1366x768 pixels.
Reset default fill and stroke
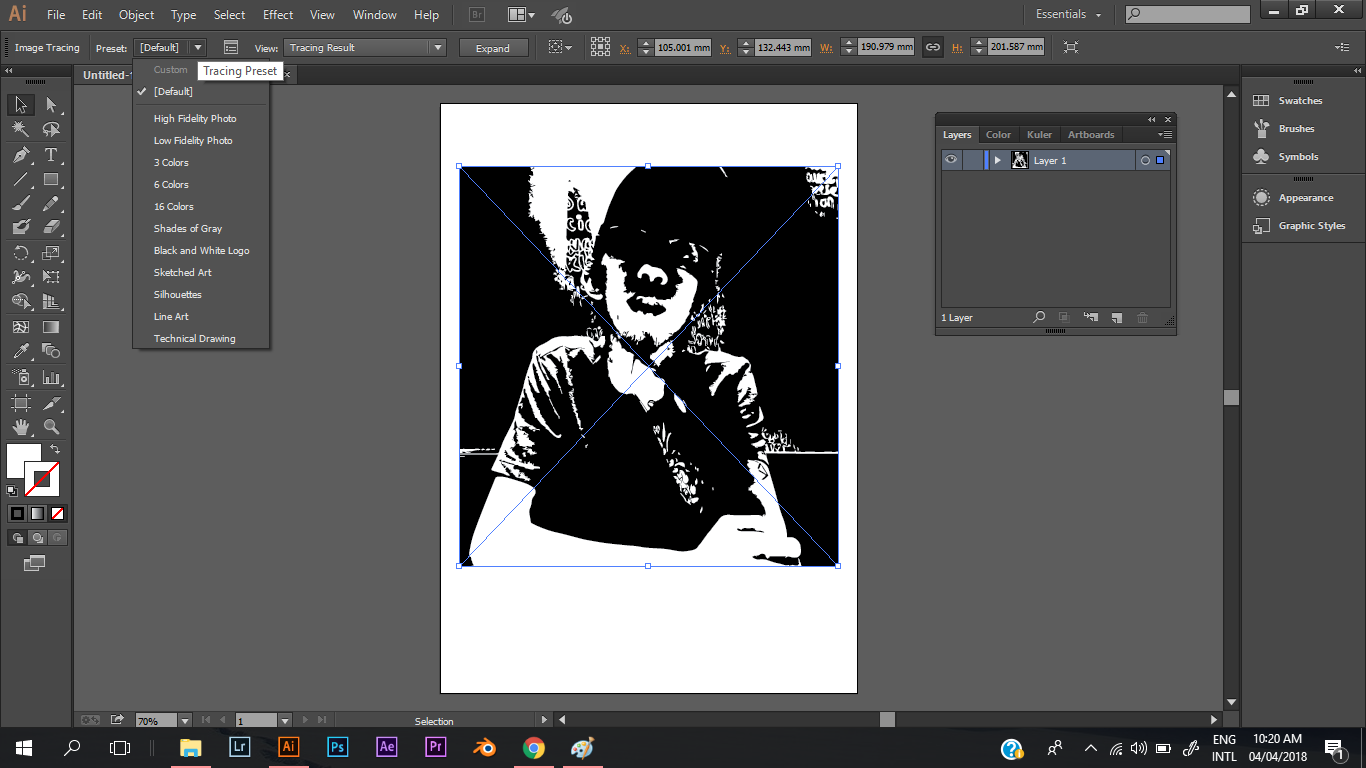[x=12, y=491]
